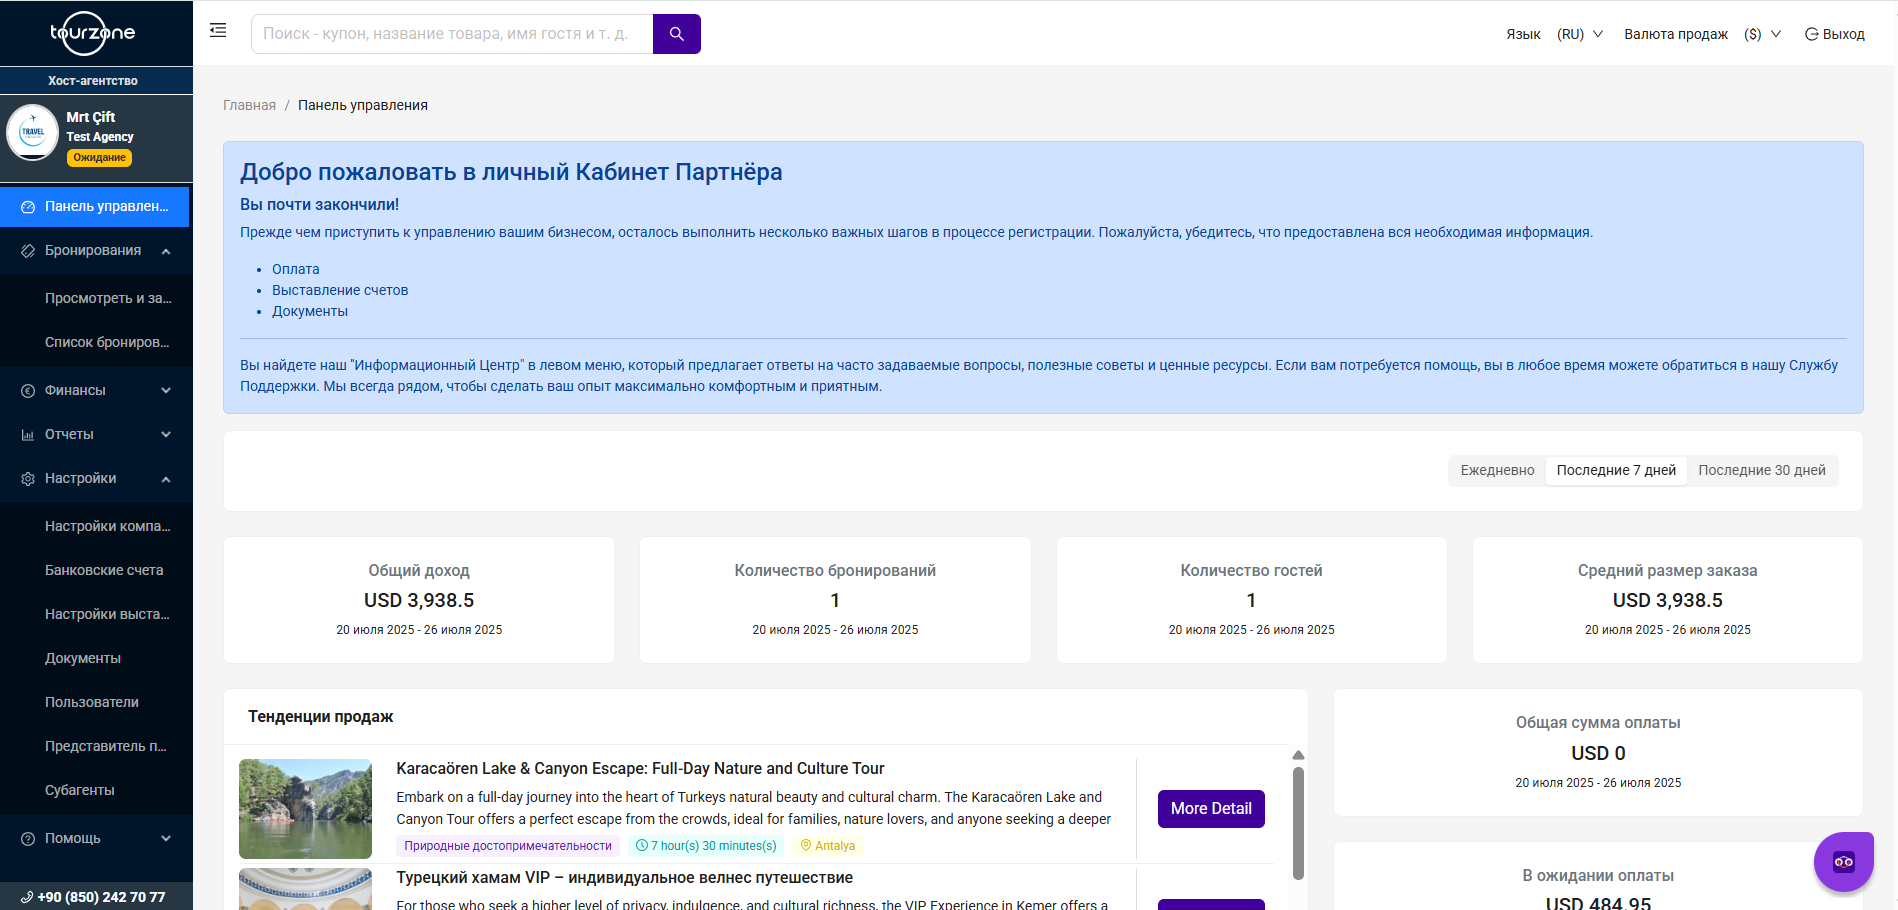This screenshot has width=1898, height=910.
Task: Select the Ежедневно period option
Action: point(1497,470)
